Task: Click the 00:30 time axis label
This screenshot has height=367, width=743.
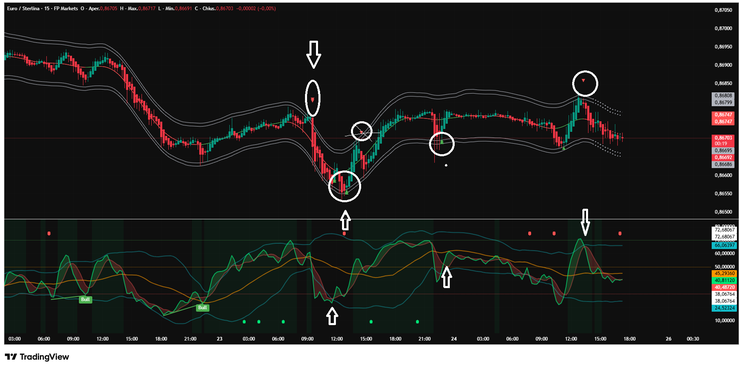Action: 694,339
